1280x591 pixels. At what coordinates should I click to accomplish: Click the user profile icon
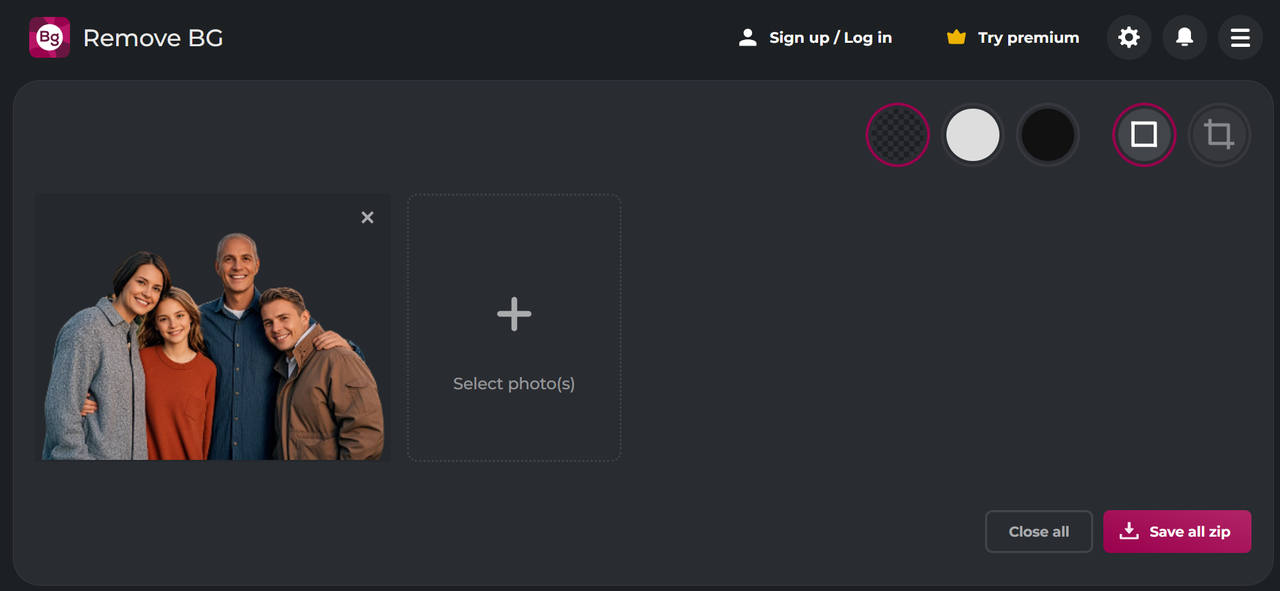click(747, 38)
